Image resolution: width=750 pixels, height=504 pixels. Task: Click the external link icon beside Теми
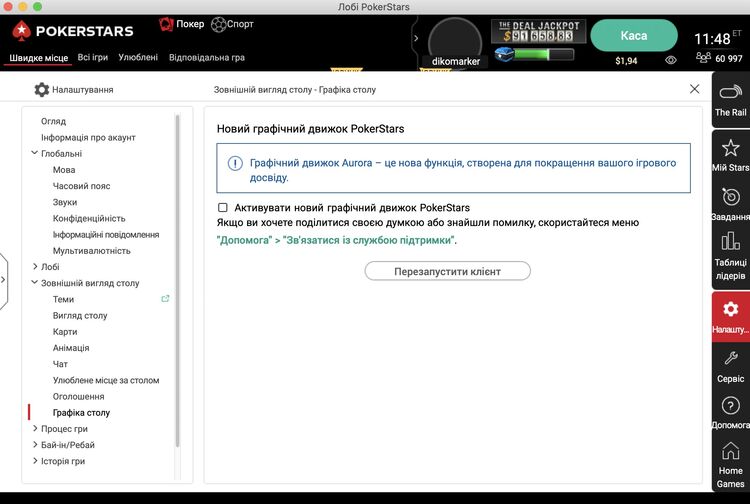[165, 299]
